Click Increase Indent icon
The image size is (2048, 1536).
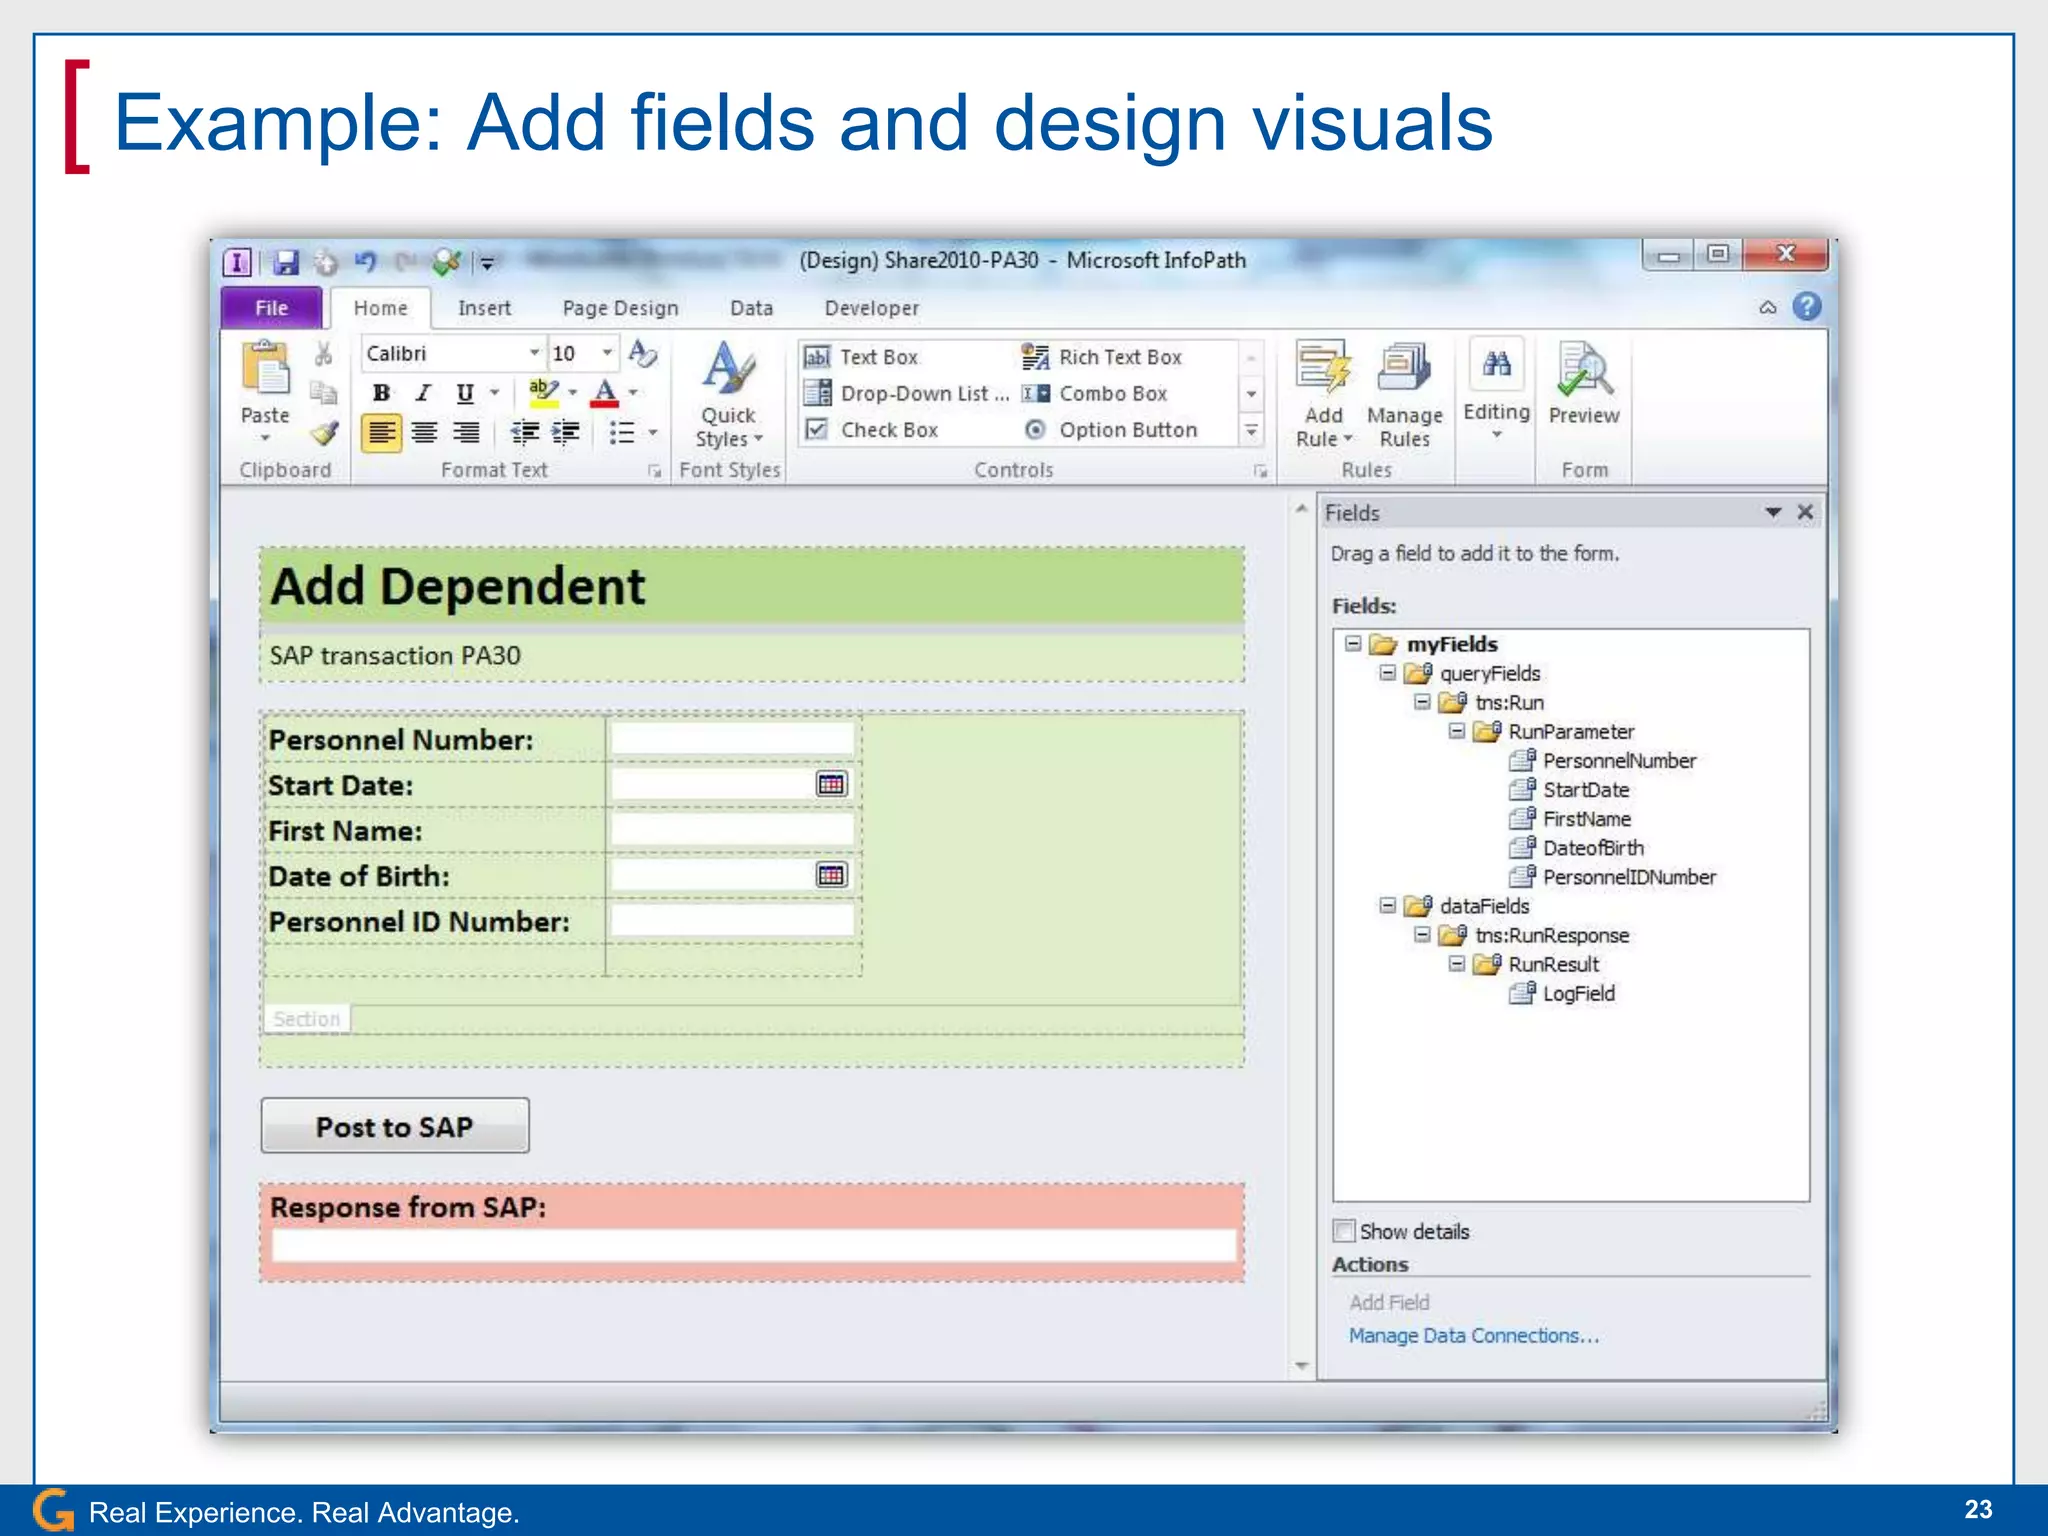pos(566,433)
